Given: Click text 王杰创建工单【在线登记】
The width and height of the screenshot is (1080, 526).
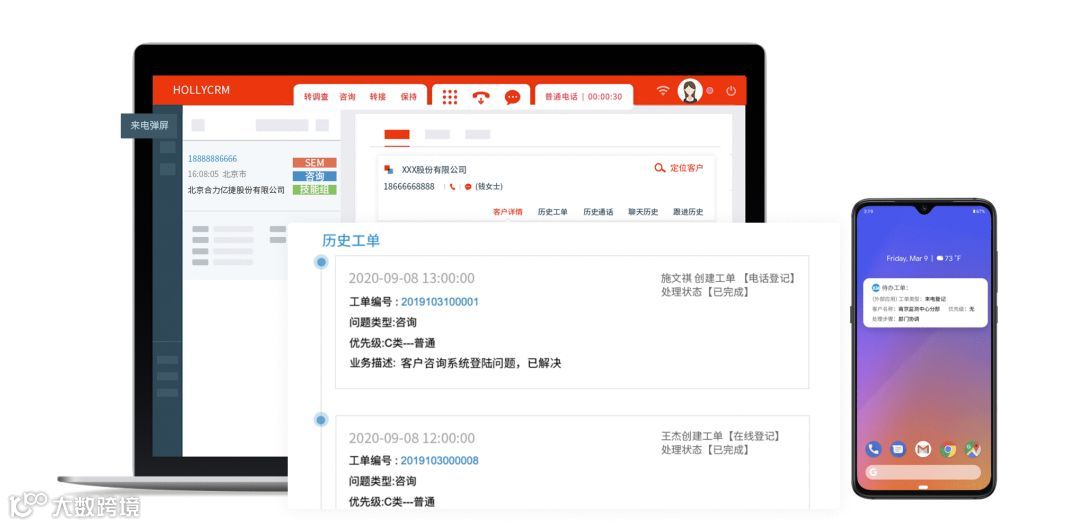Looking at the screenshot, I should tap(721, 436).
